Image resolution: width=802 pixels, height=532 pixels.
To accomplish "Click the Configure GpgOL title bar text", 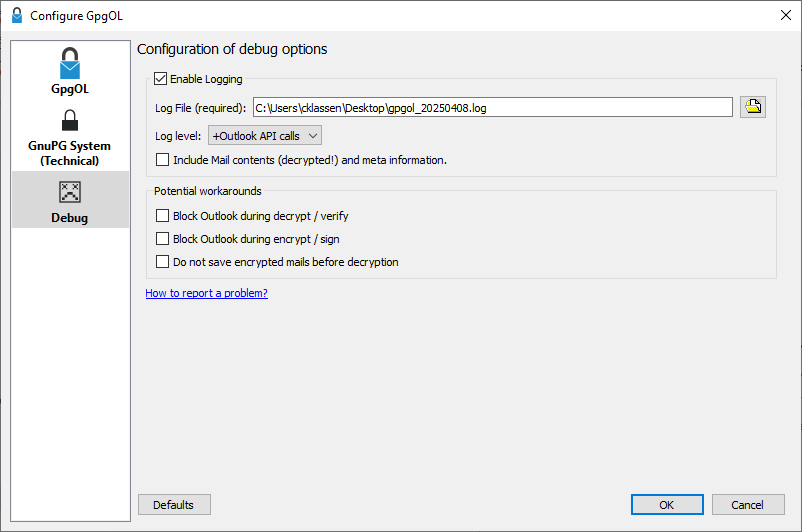I will pos(76,16).
